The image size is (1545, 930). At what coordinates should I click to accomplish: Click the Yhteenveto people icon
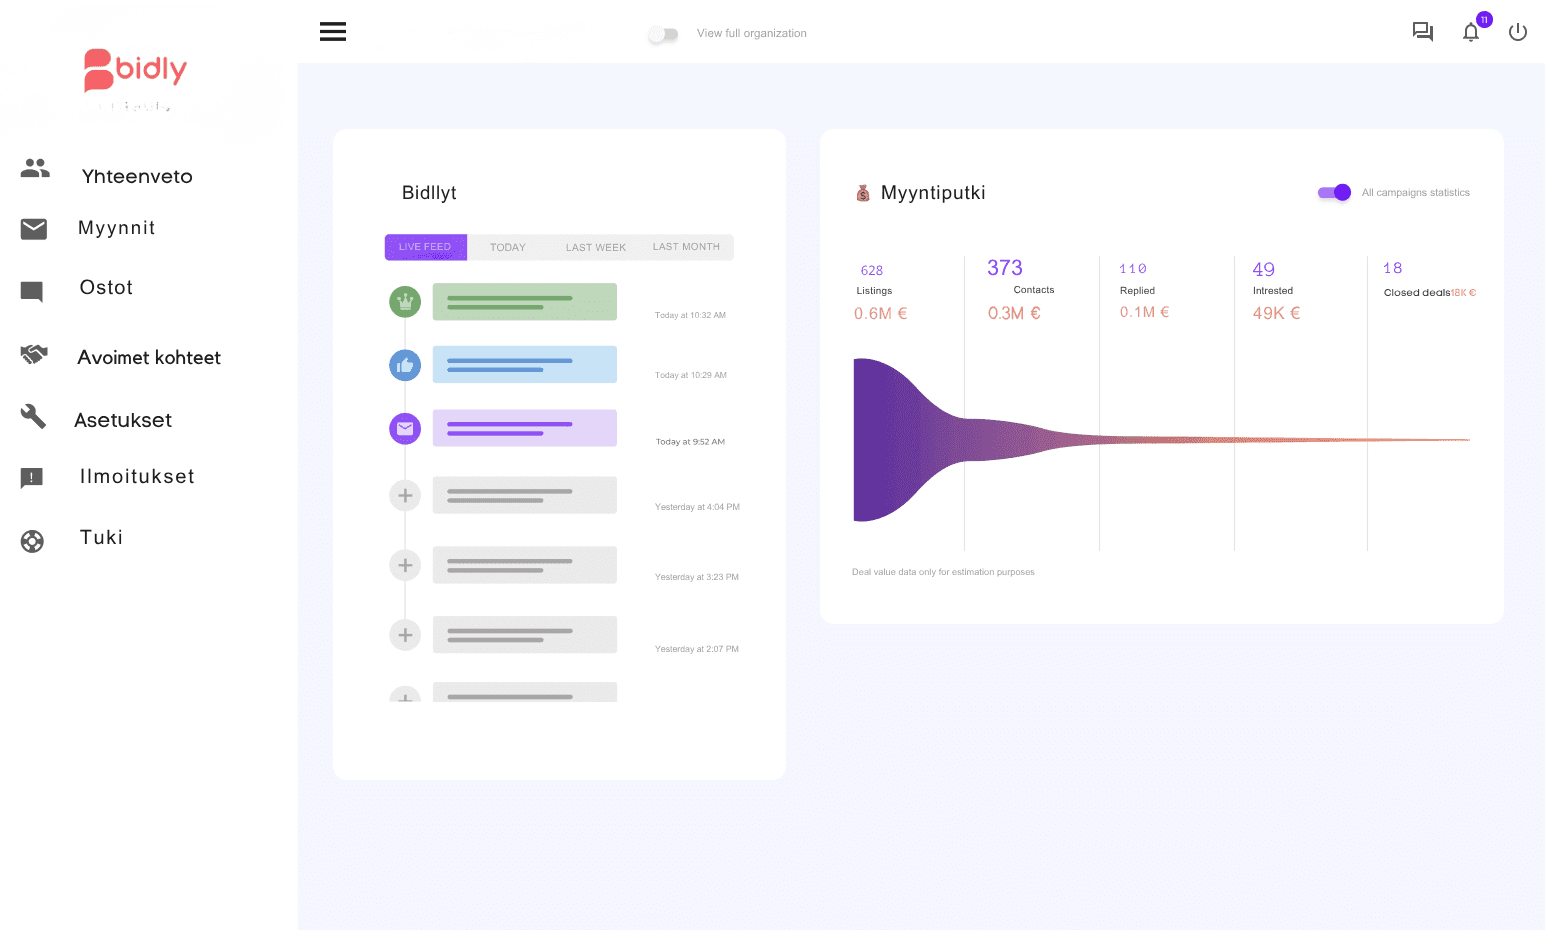[x=35, y=168]
